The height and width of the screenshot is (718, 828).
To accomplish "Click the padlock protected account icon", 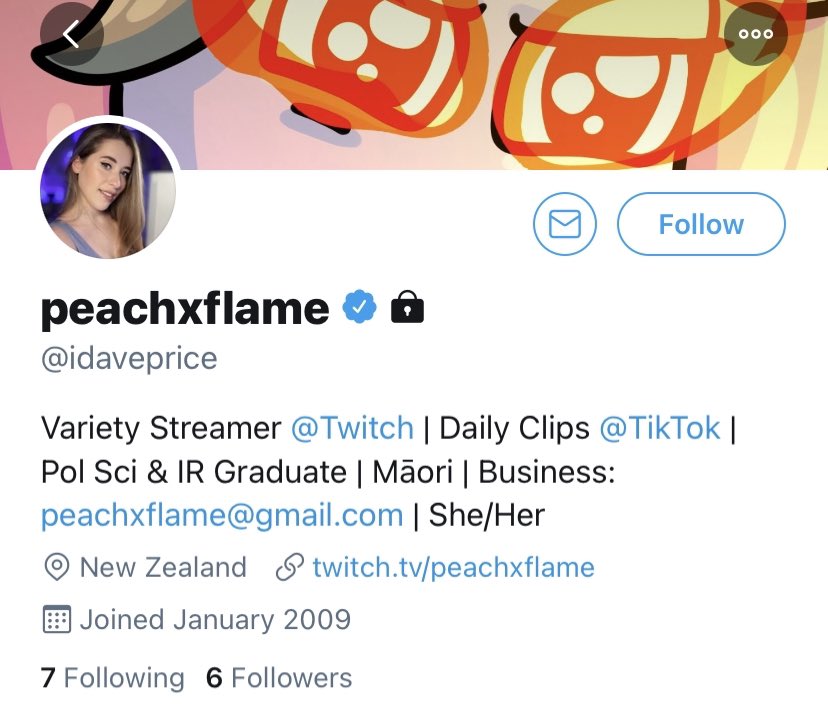I will pyautogui.click(x=407, y=308).
